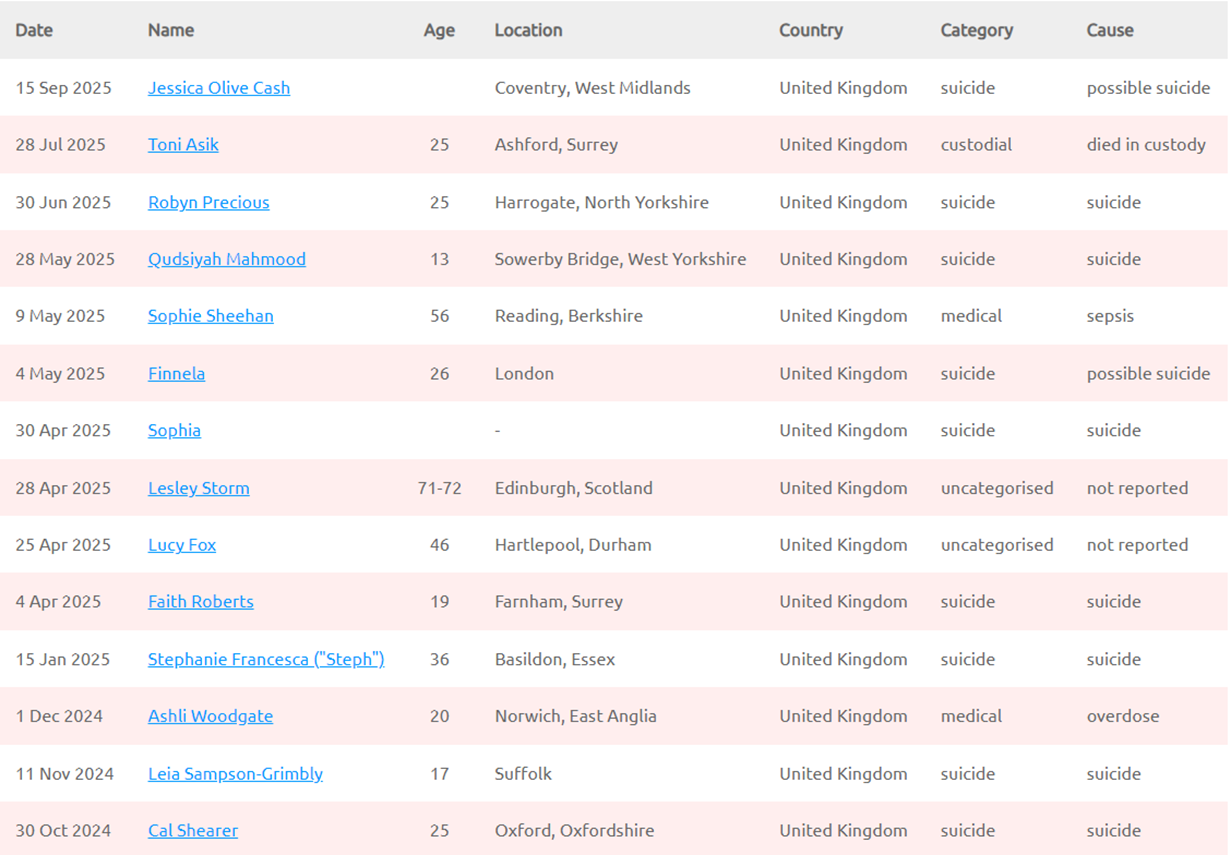Click the Faith Roberts link
Image resolution: width=1231 pixels, height=855 pixels.
(x=200, y=602)
